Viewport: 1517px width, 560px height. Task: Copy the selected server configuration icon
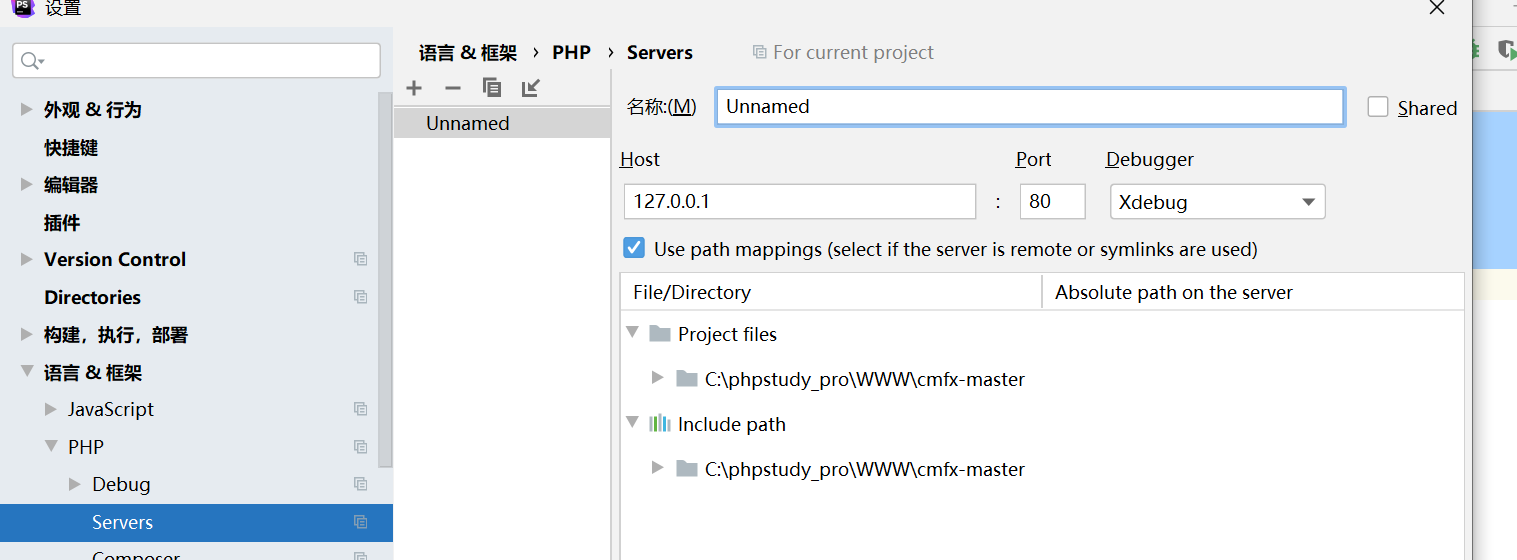click(491, 88)
